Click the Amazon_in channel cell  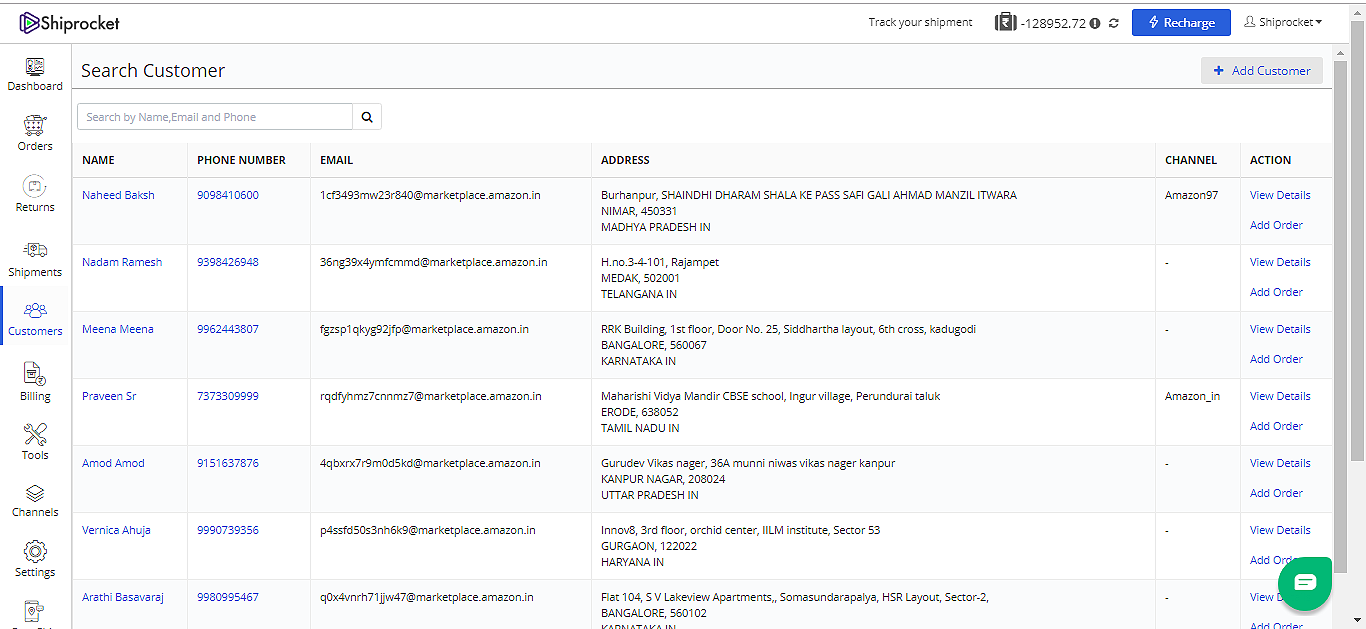[x=1192, y=396]
